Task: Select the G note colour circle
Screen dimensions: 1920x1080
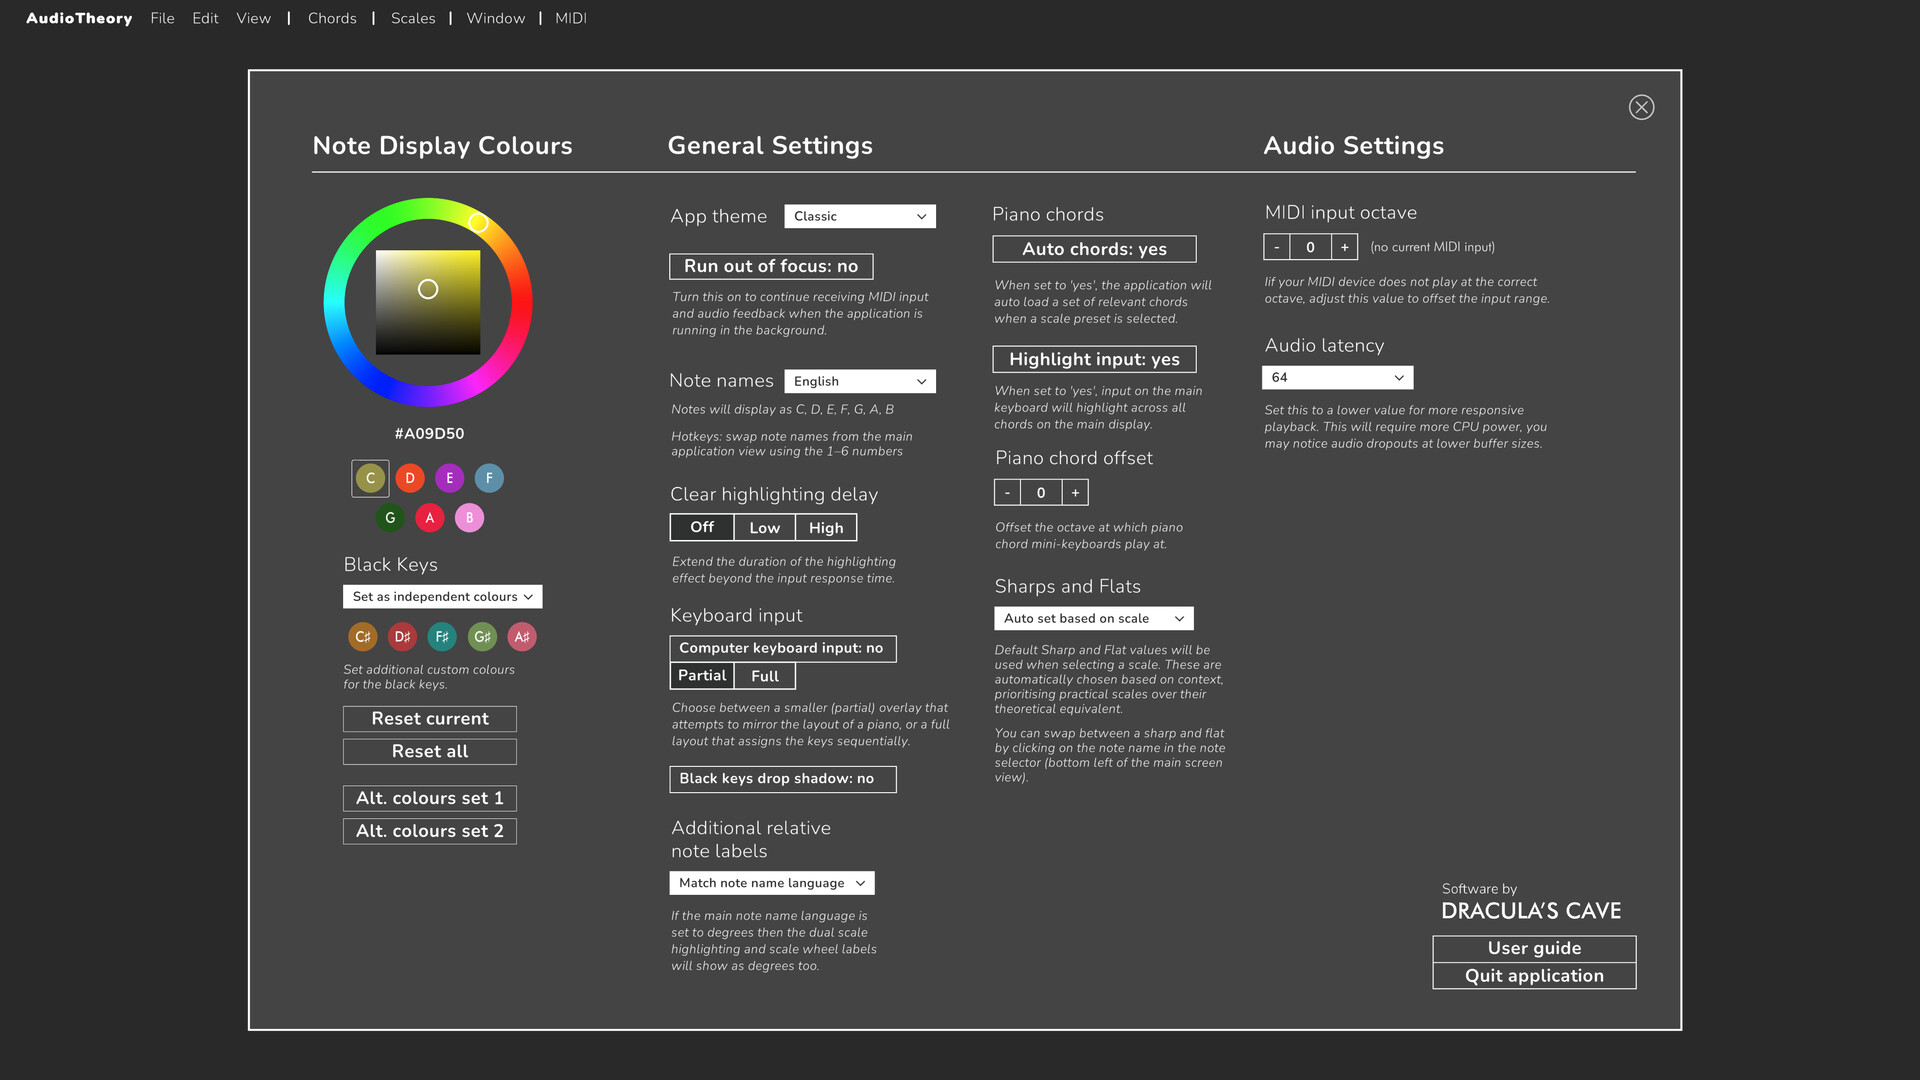Action: tap(390, 517)
